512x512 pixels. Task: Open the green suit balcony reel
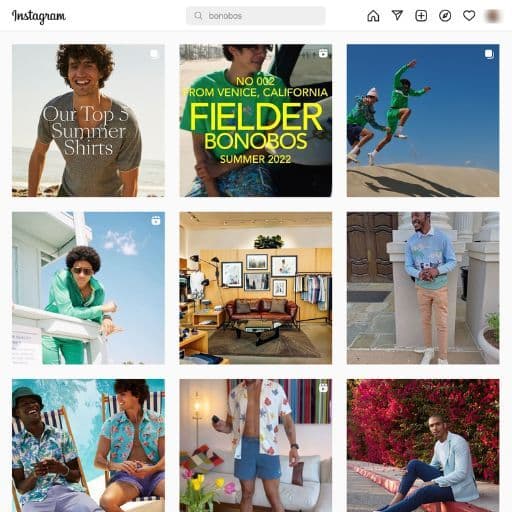pos(88,288)
